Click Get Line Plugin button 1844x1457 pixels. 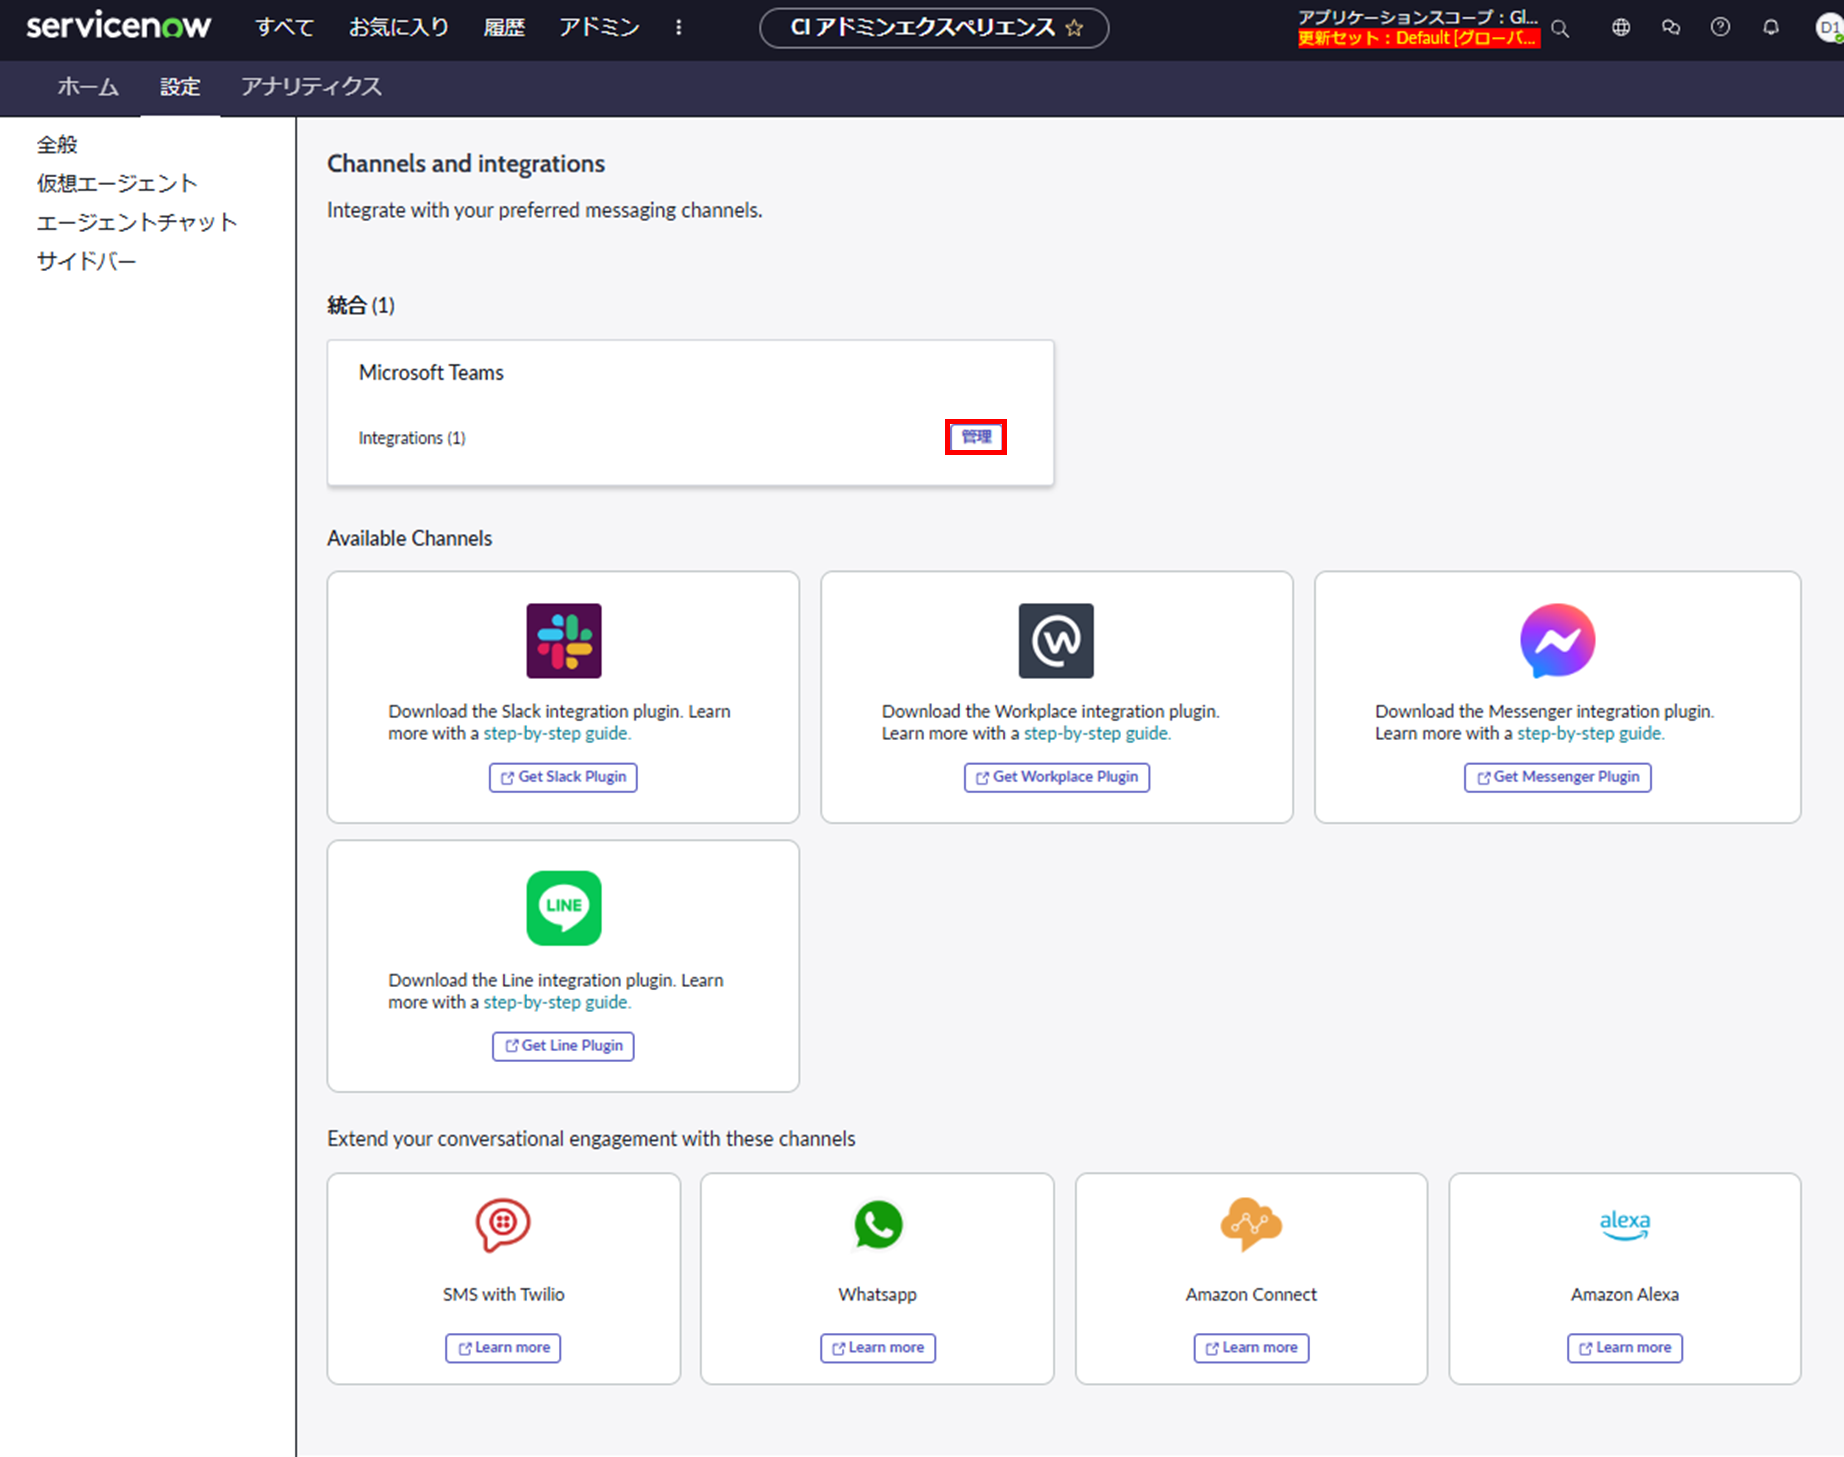click(563, 1046)
